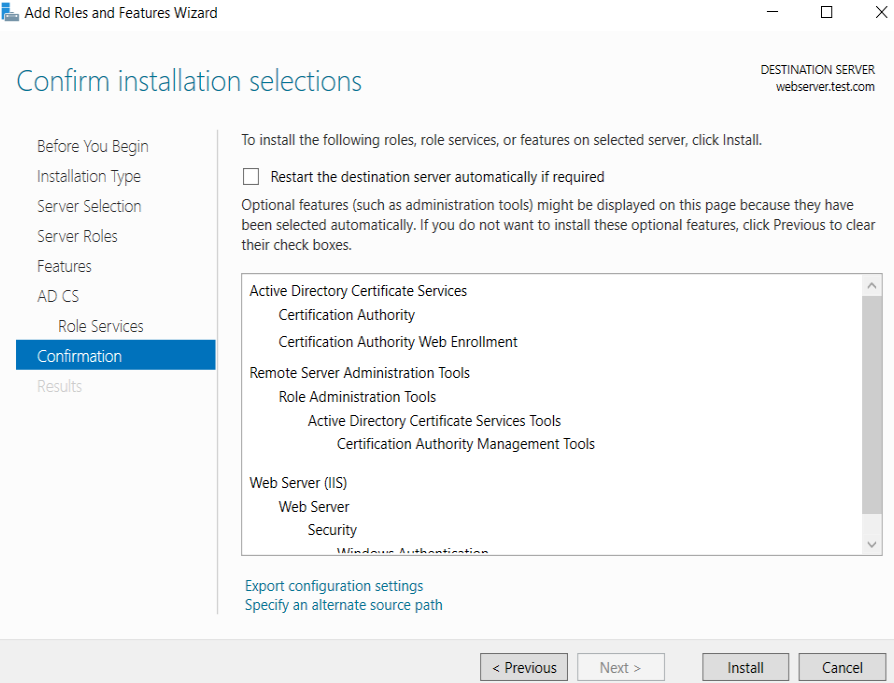Cancel the wizard
894x683 pixels.
(842, 667)
